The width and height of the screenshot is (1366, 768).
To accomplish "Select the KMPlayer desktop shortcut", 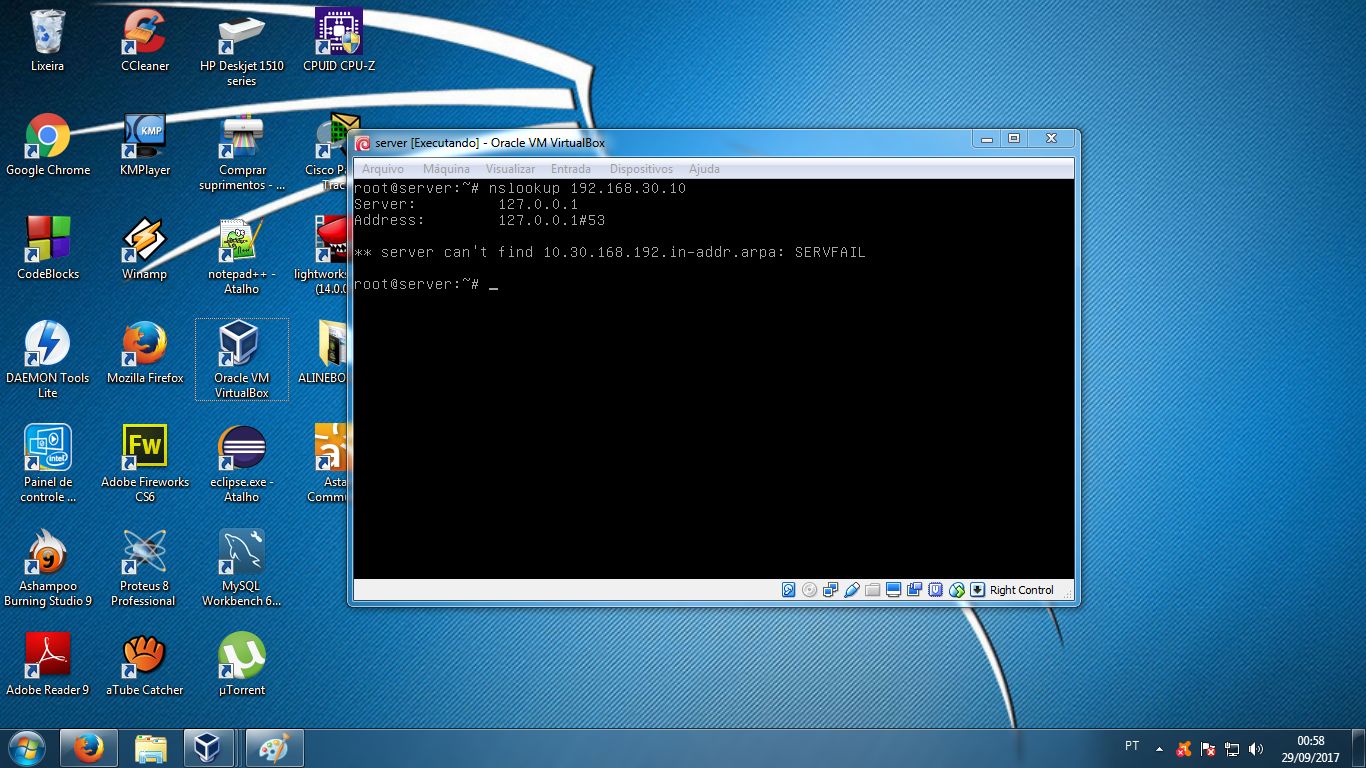I will pyautogui.click(x=145, y=145).
